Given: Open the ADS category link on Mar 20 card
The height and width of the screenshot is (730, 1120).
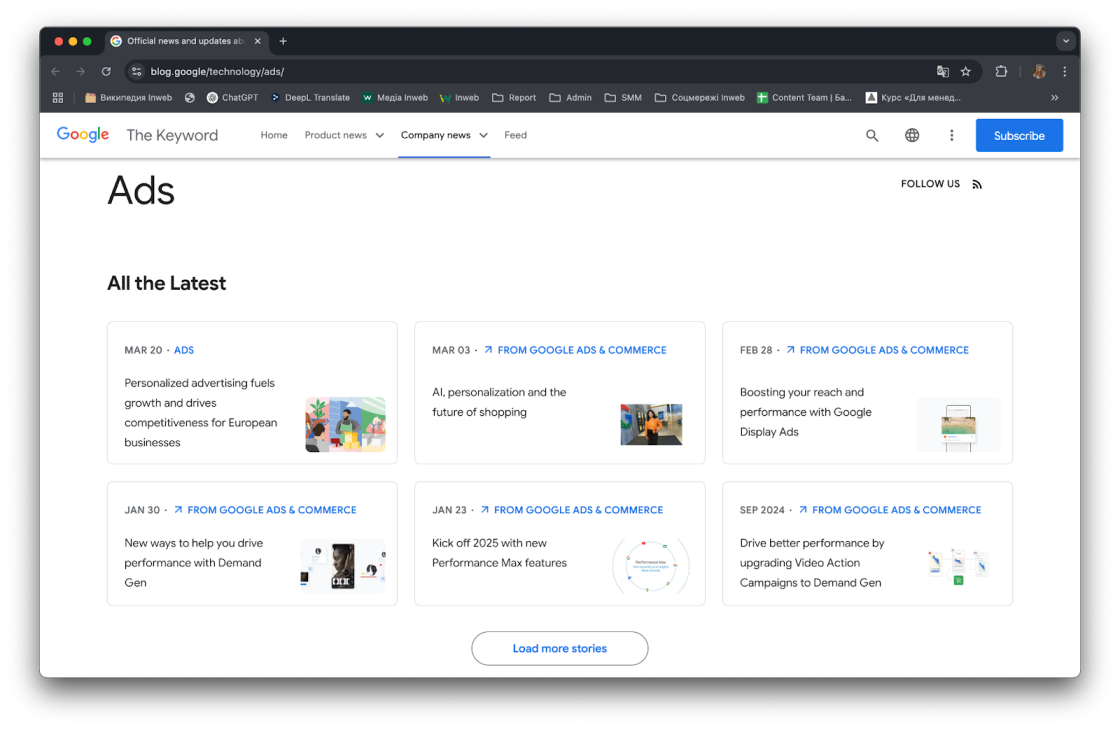Looking at the screenshot, I should pos(184,351).
